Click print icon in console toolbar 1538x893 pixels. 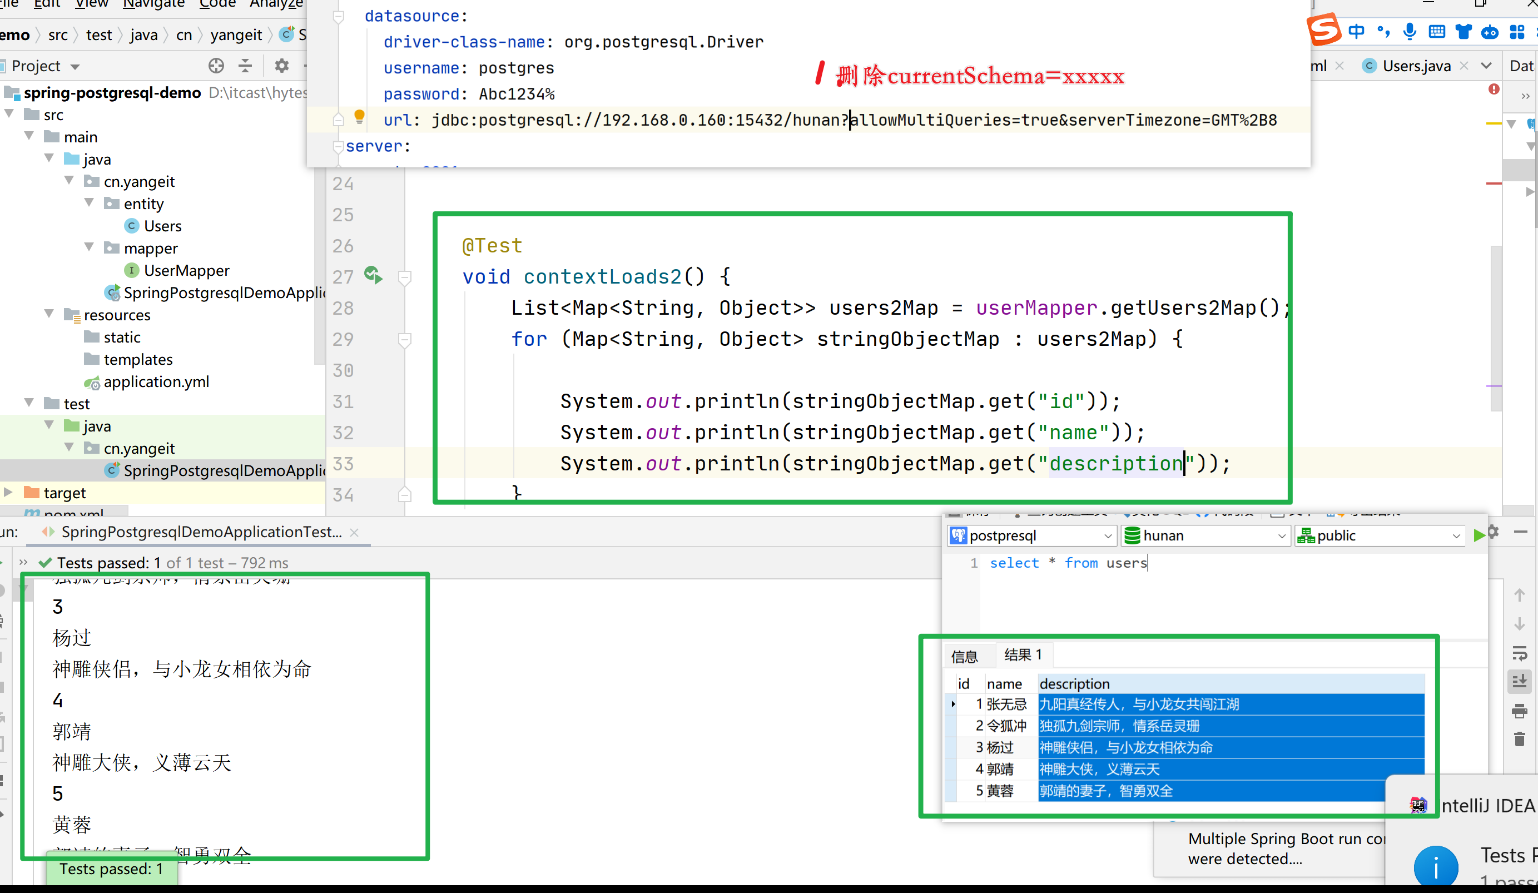click(x=1520, y=711)
